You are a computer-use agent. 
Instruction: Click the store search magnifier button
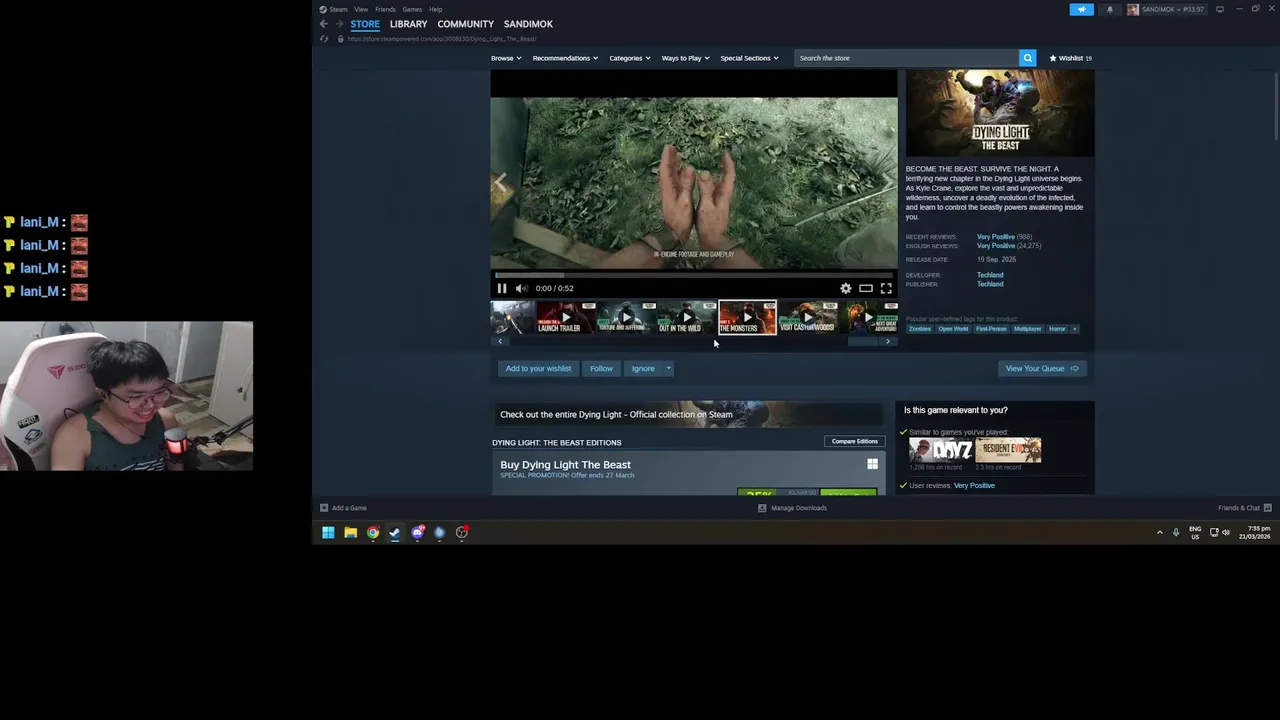1027,58
